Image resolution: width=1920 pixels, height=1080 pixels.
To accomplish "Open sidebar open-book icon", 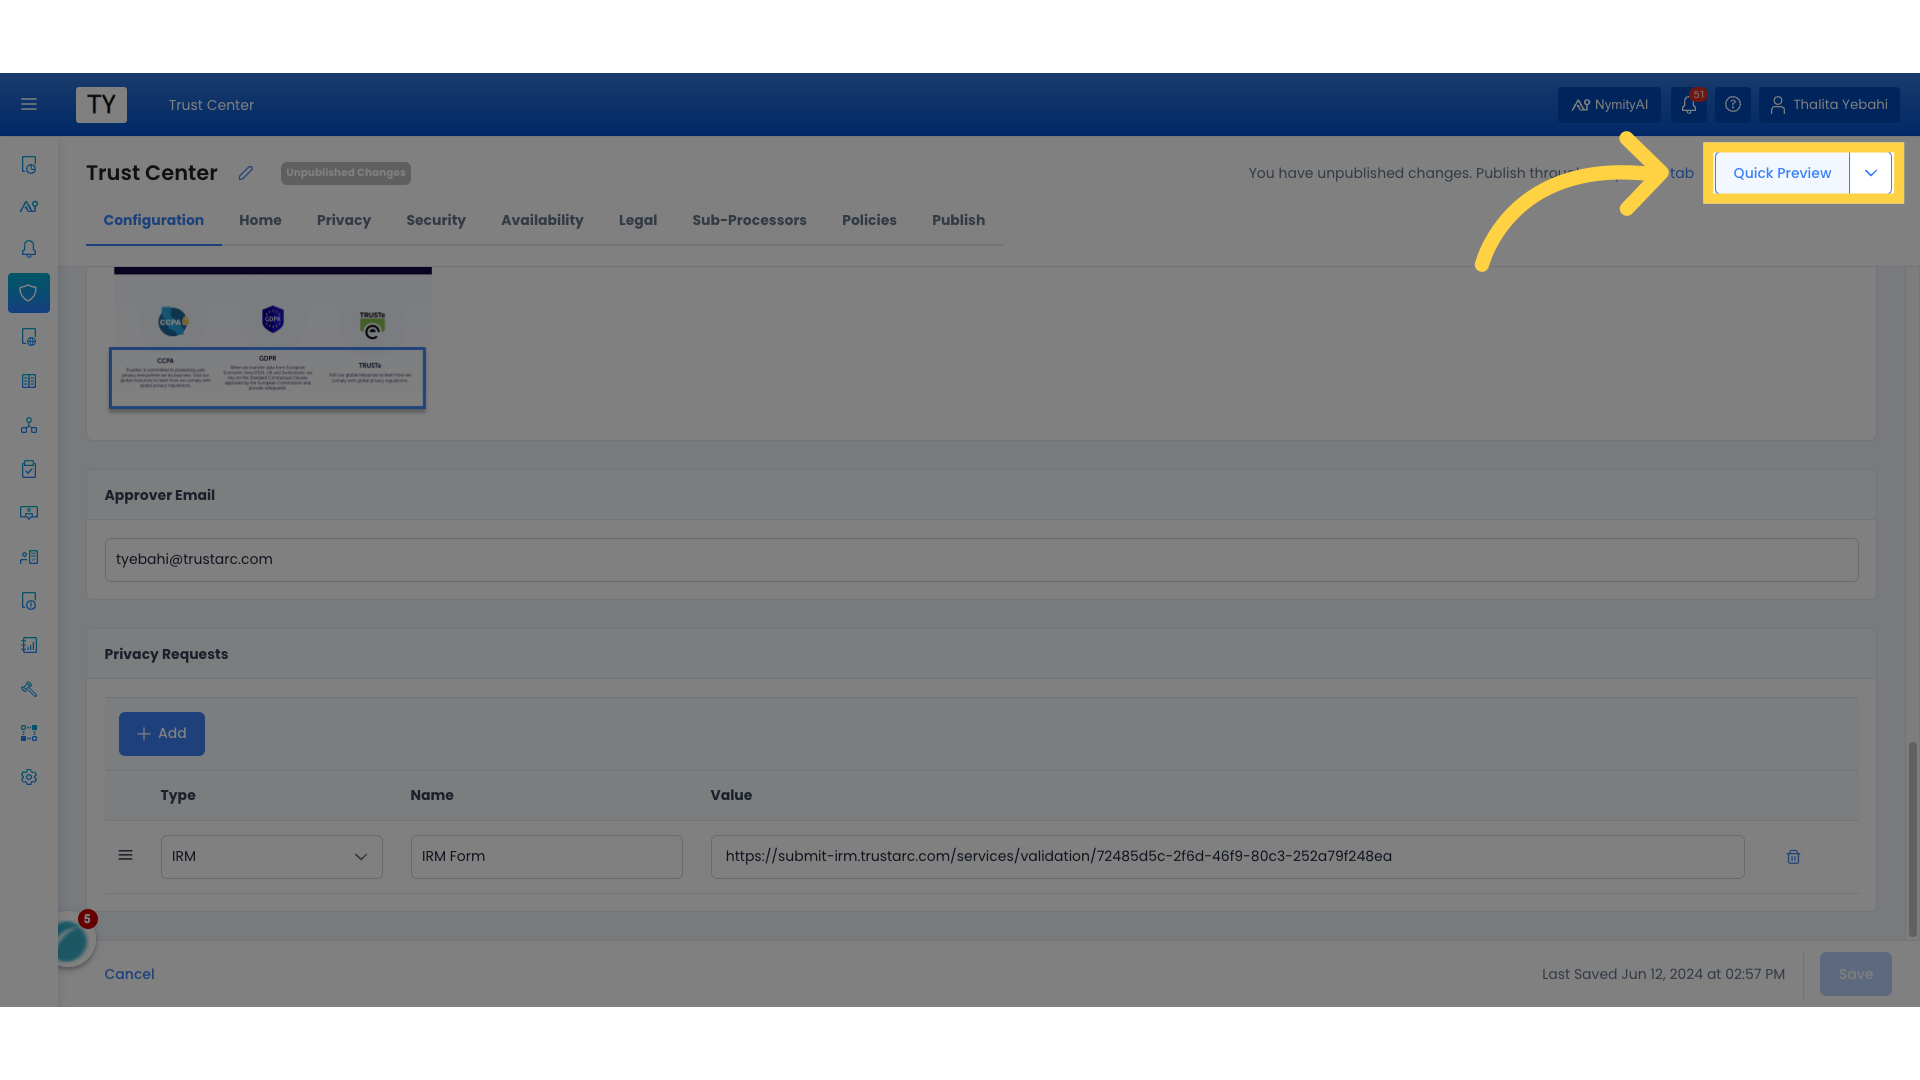I will (x=29, y=381).
